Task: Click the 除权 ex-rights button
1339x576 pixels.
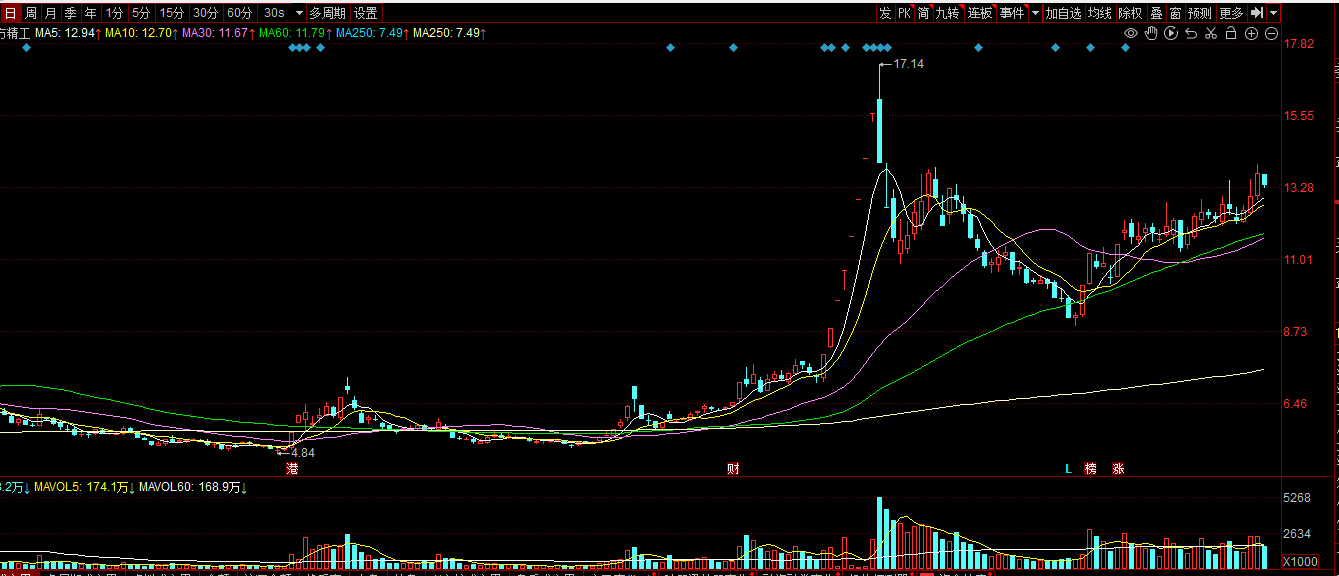Action: click(1130, 13)
